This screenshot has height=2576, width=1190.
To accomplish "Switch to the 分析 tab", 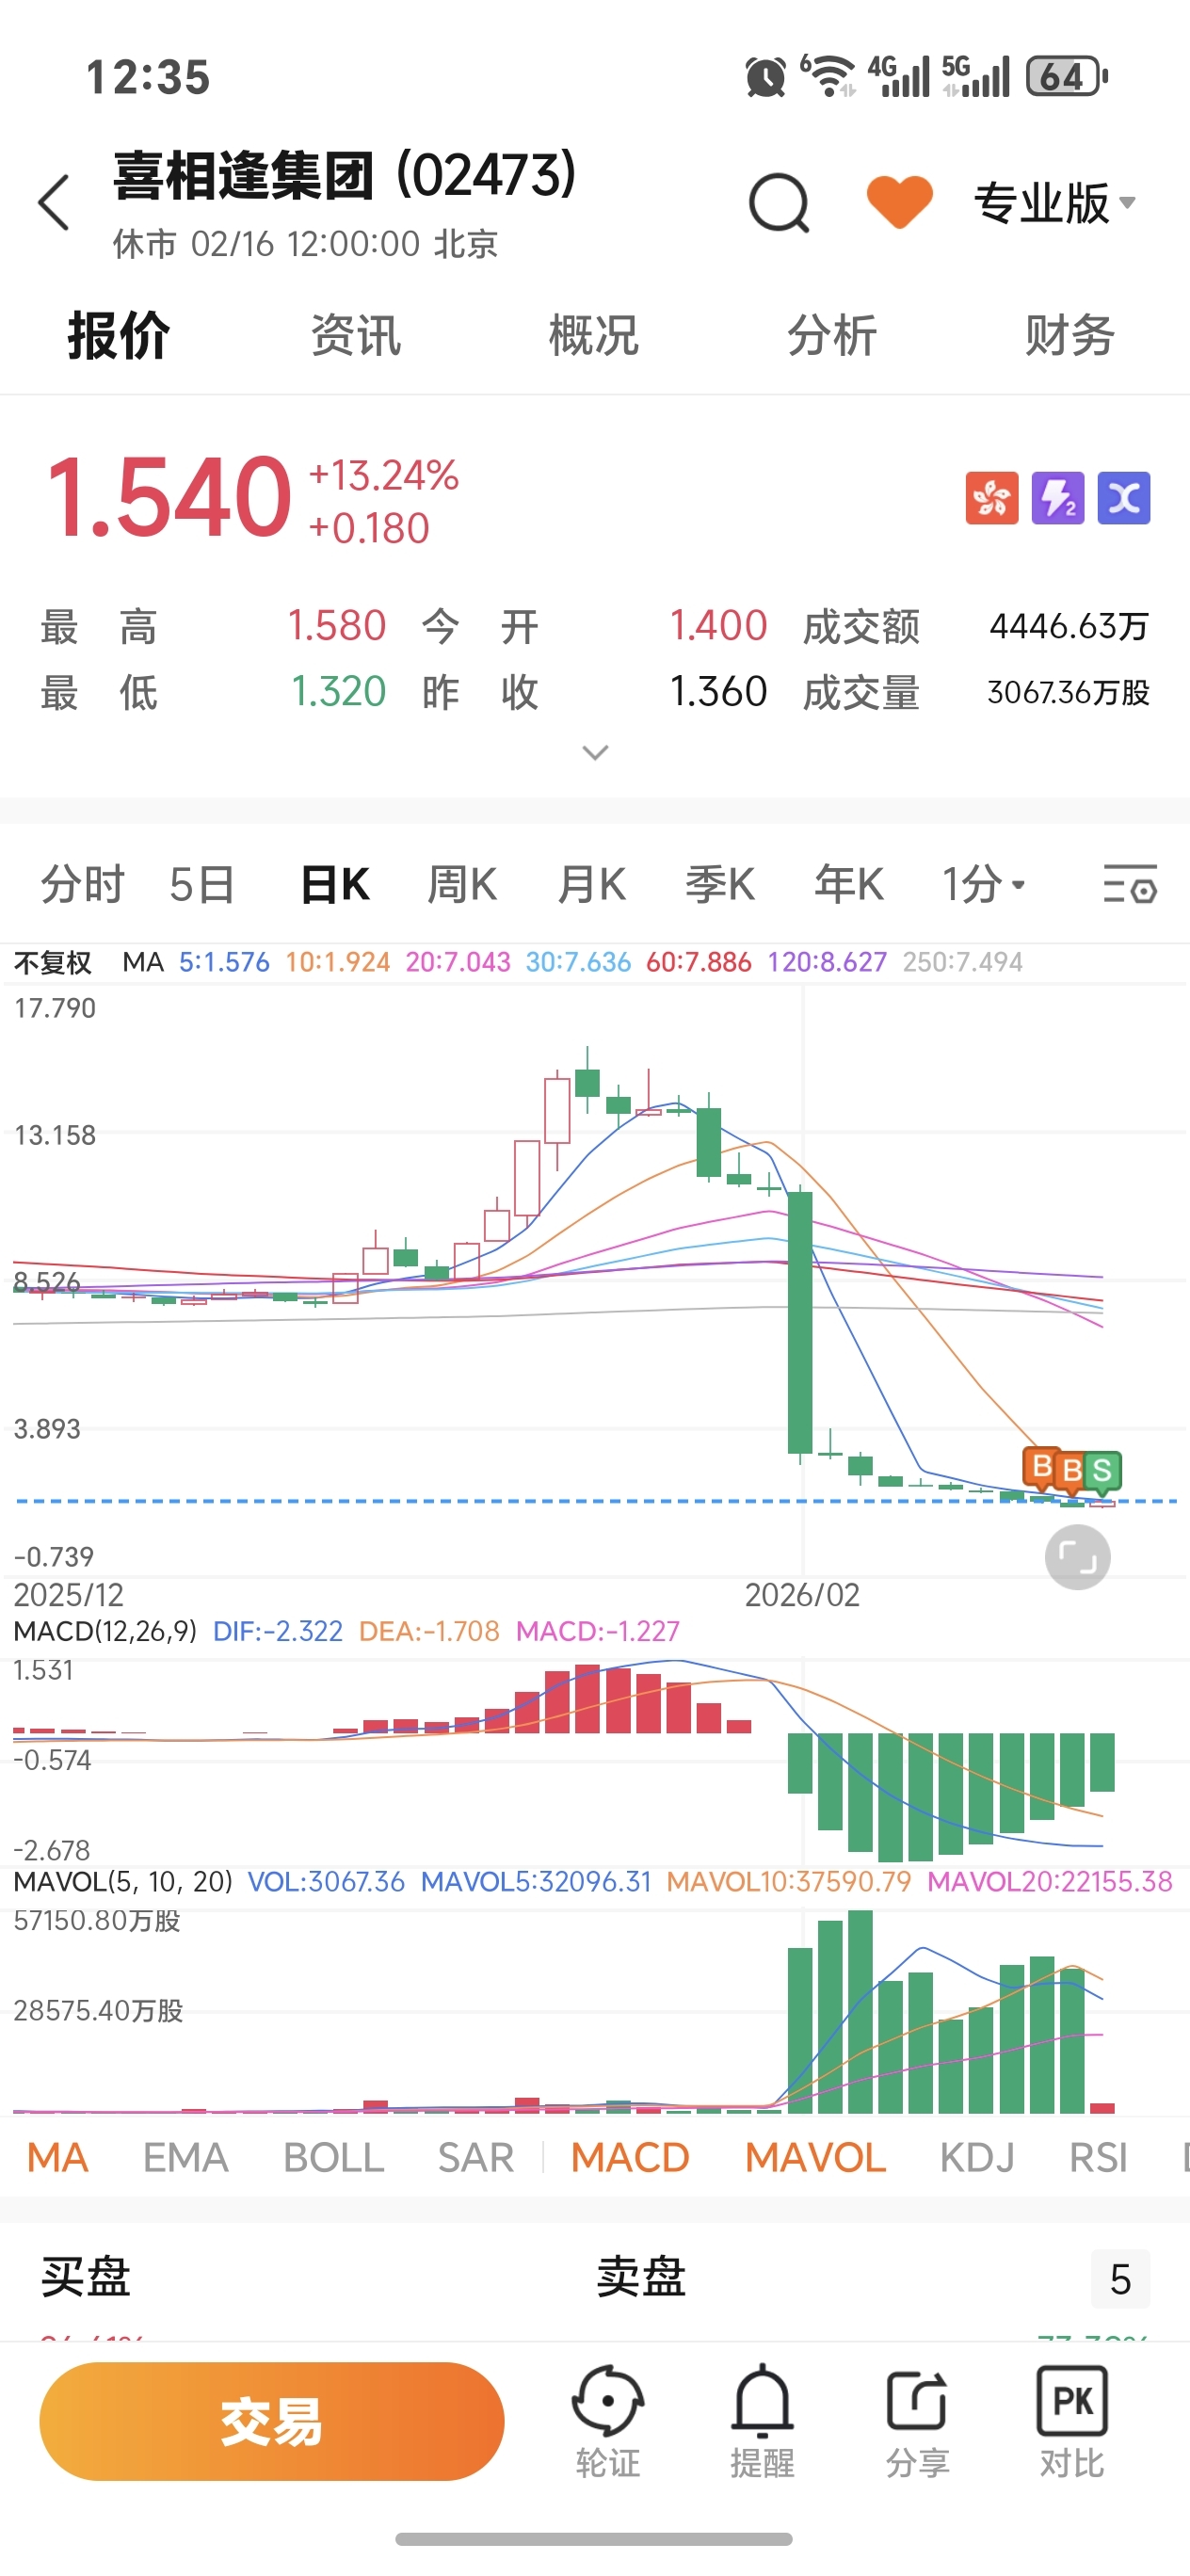I will (832, 335).
